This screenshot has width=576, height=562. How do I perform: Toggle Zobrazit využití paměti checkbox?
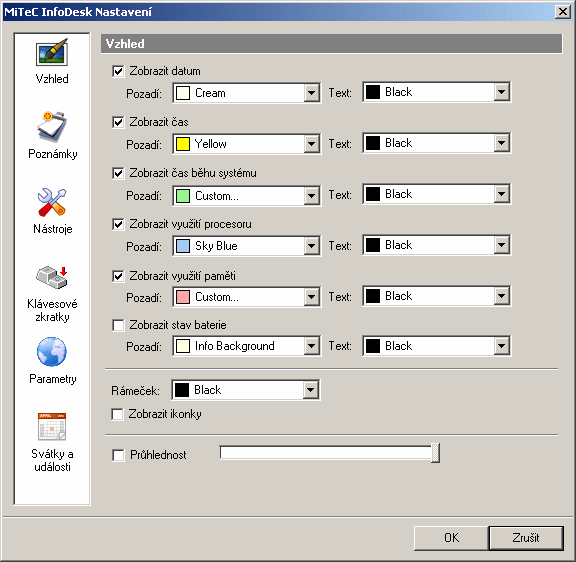[118, 276]
